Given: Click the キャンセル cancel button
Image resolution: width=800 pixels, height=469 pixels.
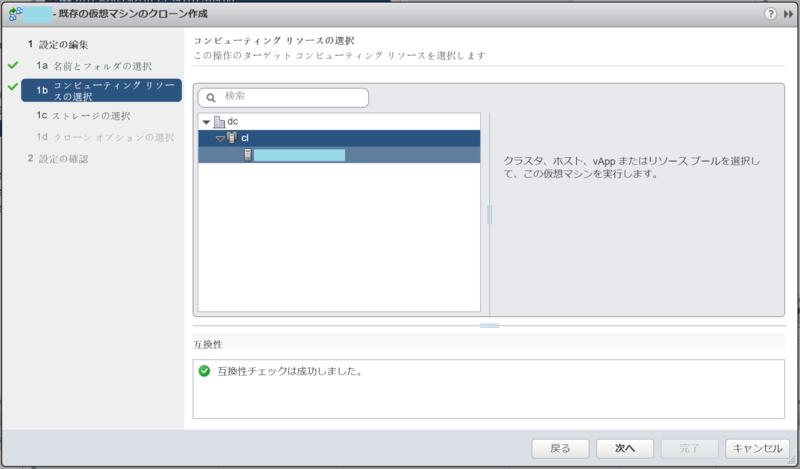Looking at the screenshot, I should [757, 449].
